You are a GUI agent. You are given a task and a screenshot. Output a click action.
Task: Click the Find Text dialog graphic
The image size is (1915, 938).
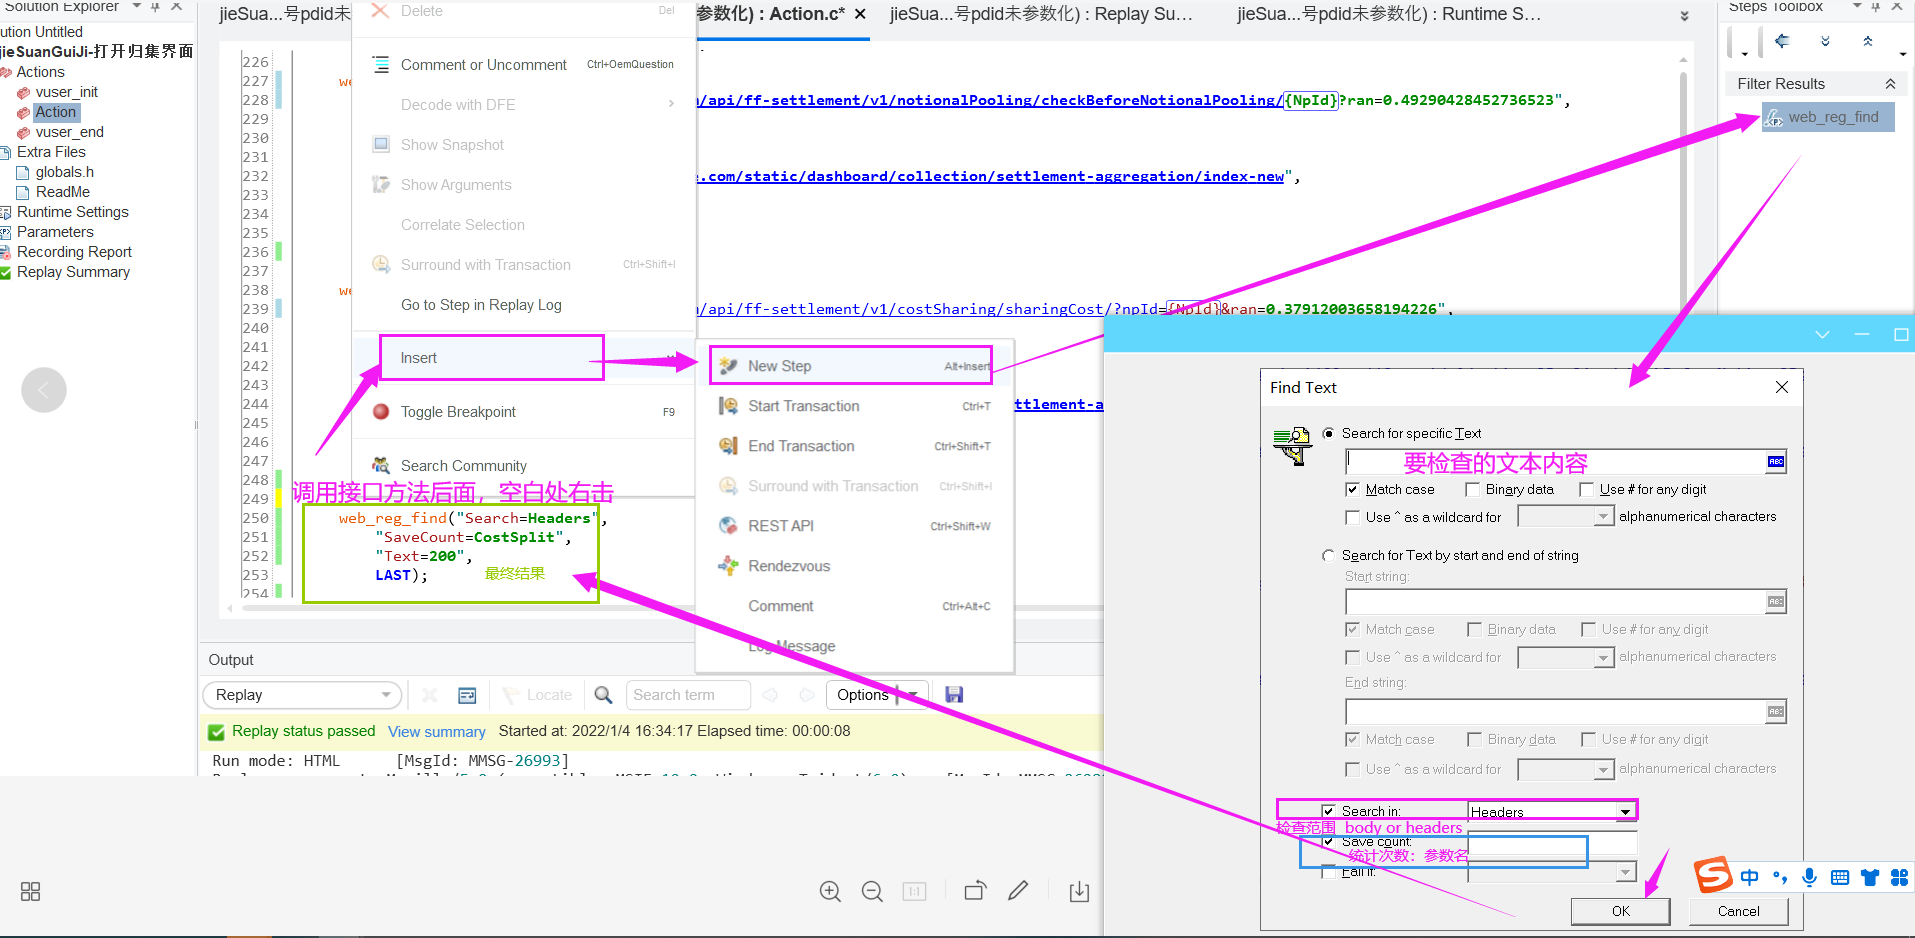point(1291,445)
